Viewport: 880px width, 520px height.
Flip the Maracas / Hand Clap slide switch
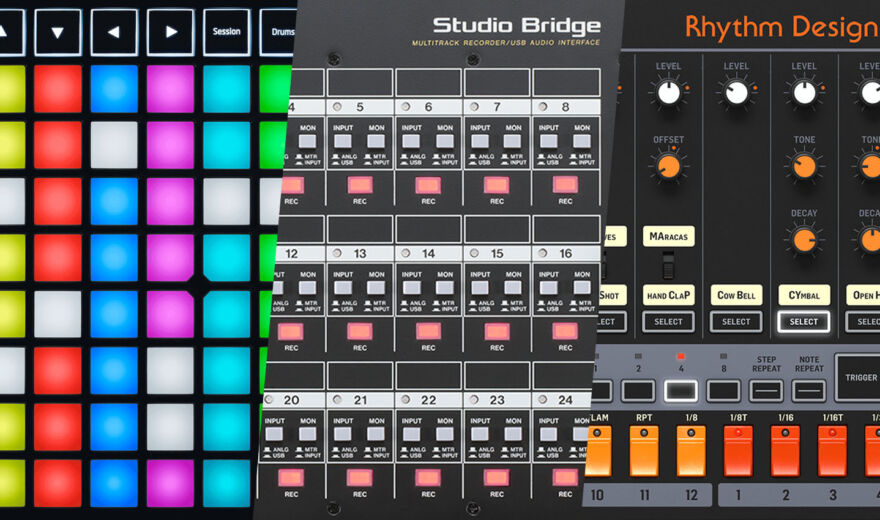tap(668, 265)
